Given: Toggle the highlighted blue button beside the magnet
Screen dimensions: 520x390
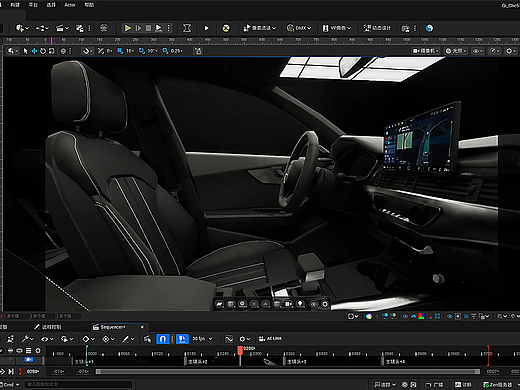Looking at the screenshot, I should [182, 339].
